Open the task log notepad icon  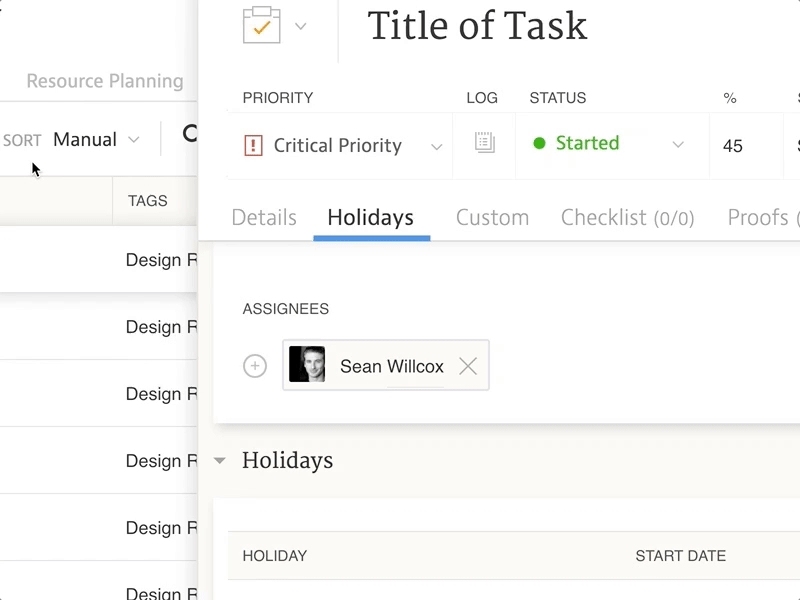click(x=484, y=142)
